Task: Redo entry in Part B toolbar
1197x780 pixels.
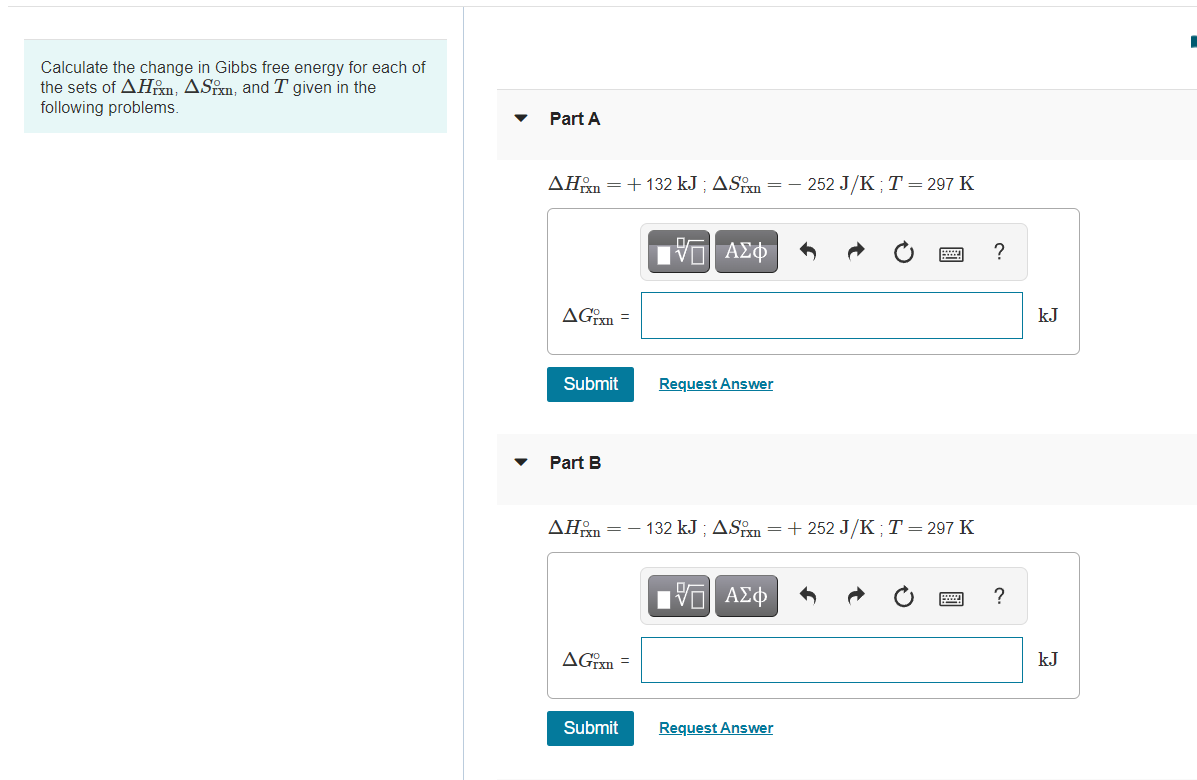Action: (856, 595)
